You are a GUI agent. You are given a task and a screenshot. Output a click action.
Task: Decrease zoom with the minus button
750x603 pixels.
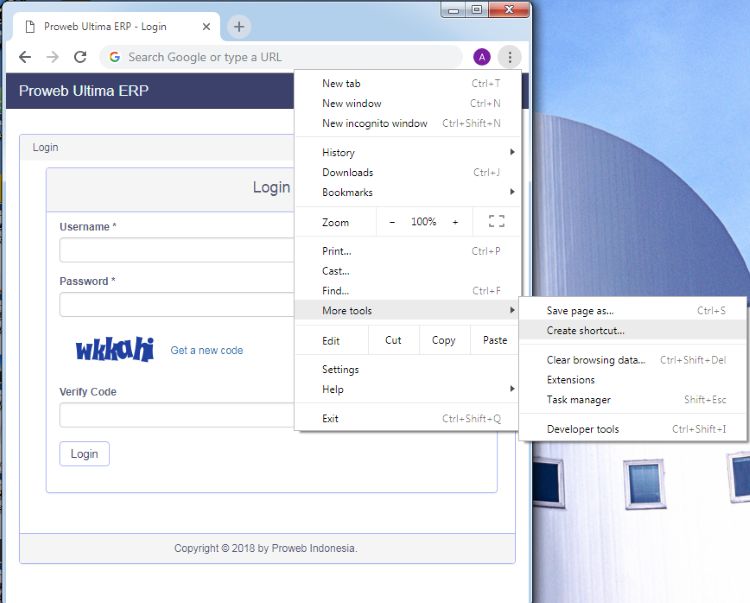(392, 222)
